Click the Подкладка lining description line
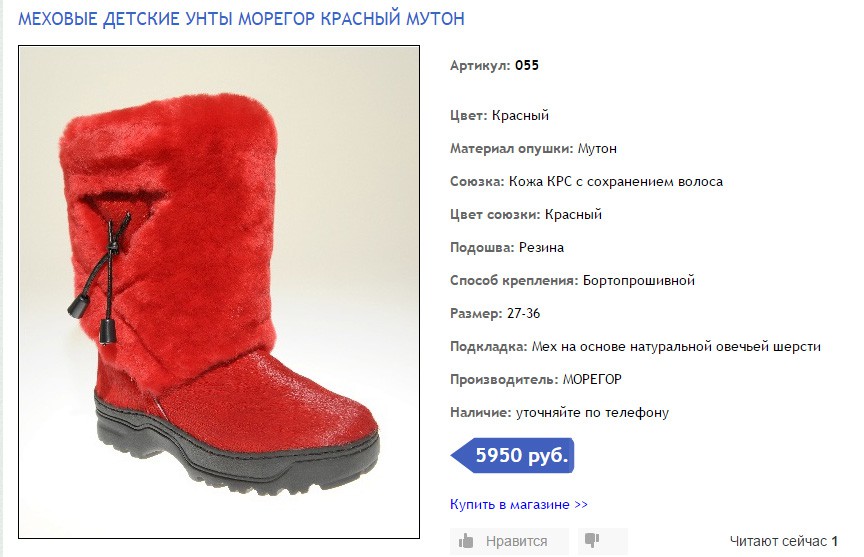The height and width of the screenshot is (557, 864). point(635,347)
